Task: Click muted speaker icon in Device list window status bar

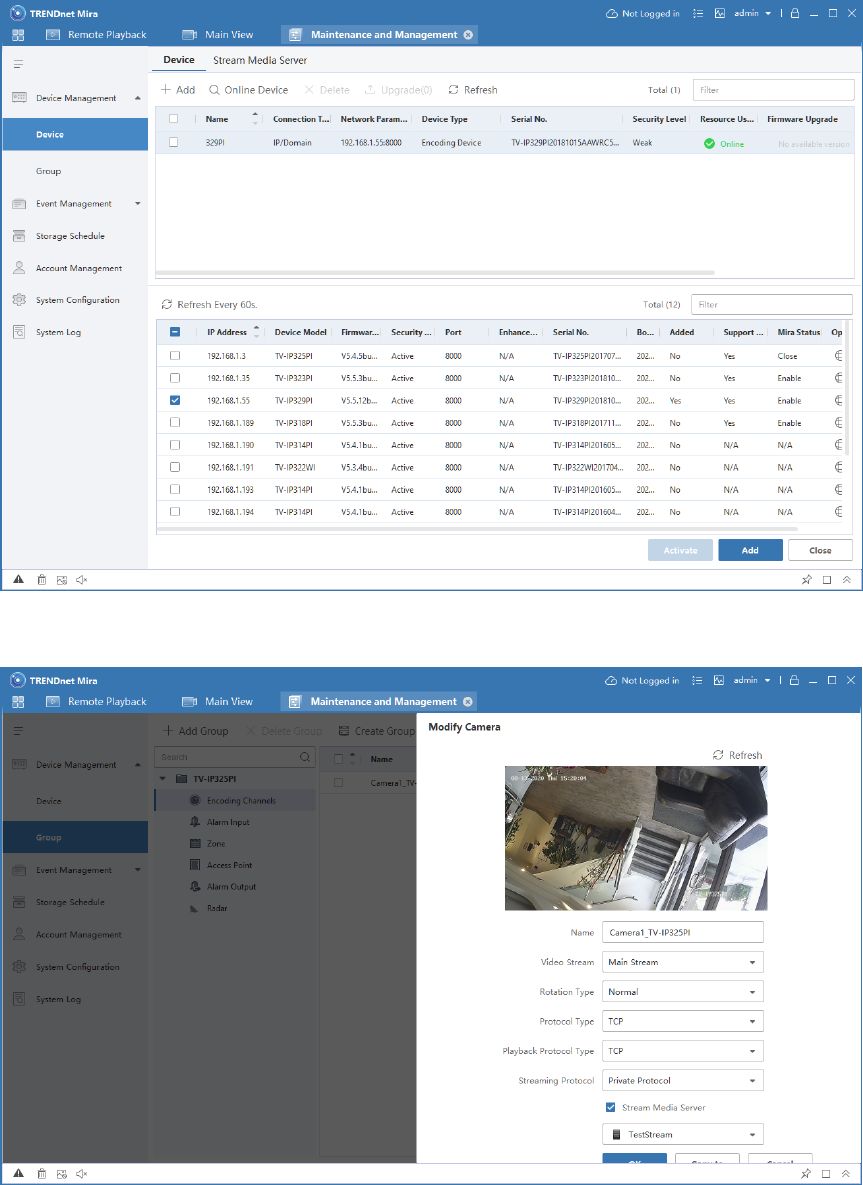Action: (x=82, y=580)
